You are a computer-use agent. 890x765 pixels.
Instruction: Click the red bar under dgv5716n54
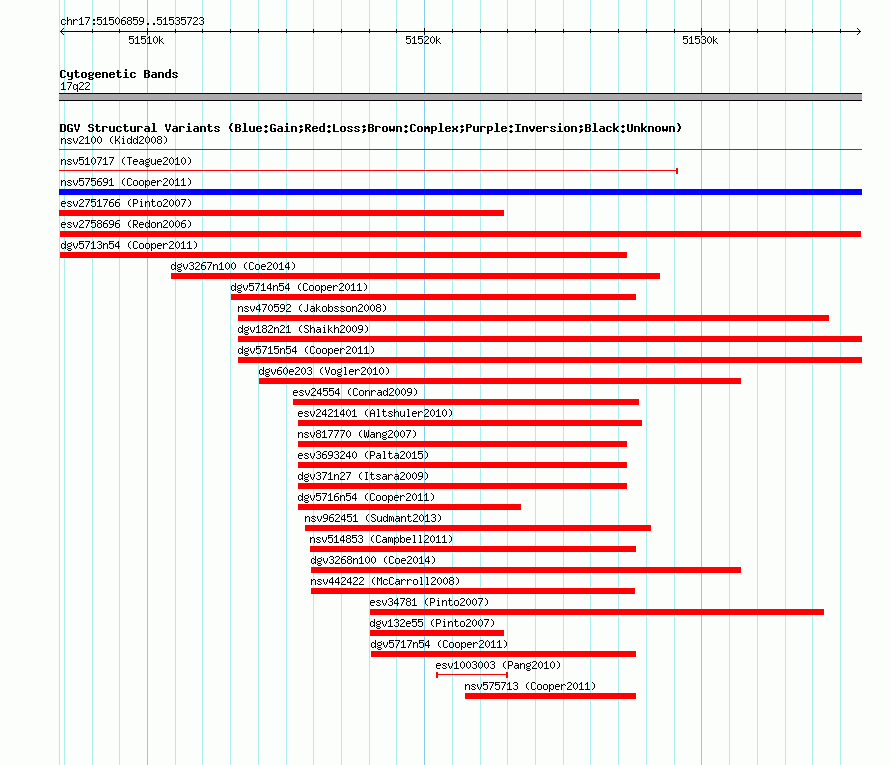pyautogui.click(x=409, y=507)
